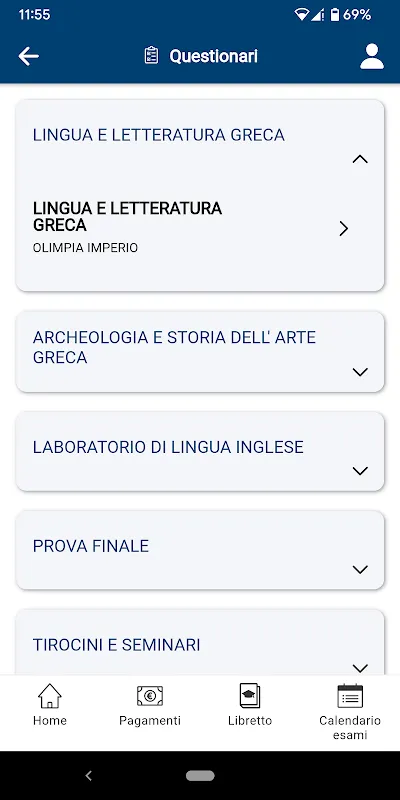Expand Tirocini e Seminari chevron
400x800 pixels.
360,667
